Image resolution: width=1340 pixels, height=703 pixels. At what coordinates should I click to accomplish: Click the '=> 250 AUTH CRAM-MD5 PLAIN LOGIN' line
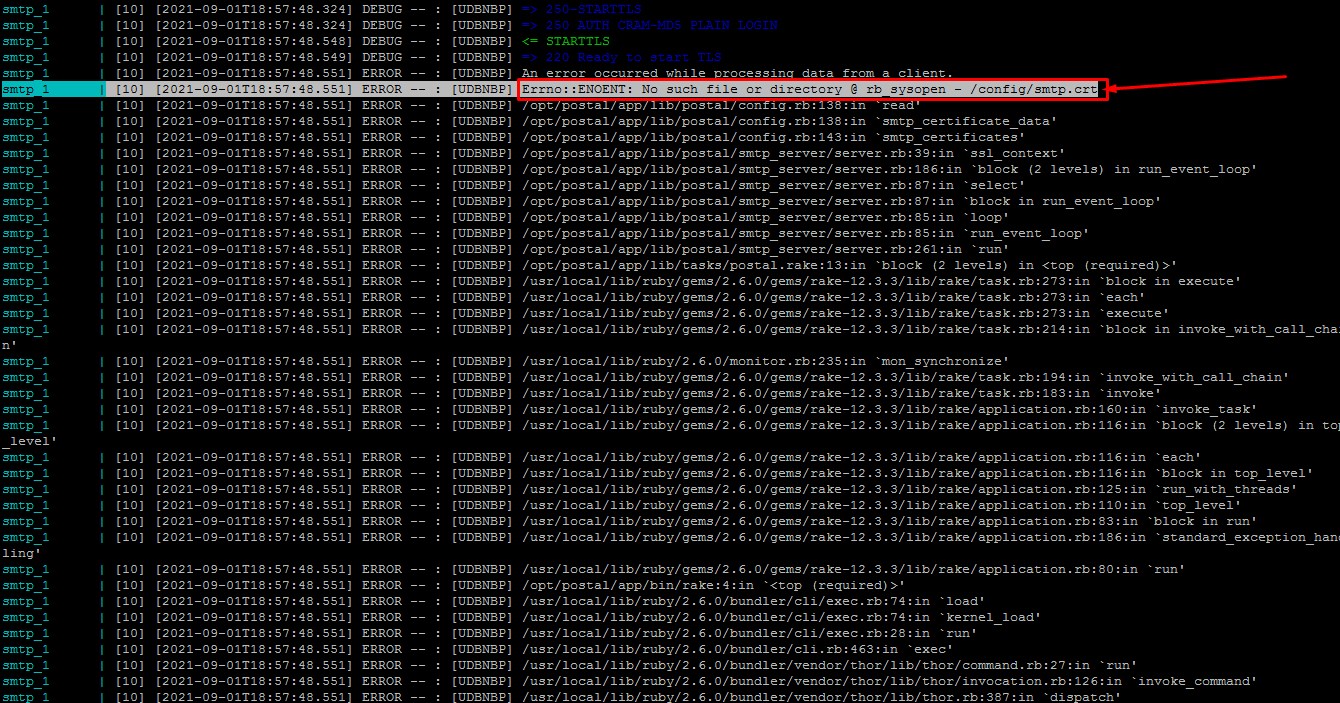[650, 25]
